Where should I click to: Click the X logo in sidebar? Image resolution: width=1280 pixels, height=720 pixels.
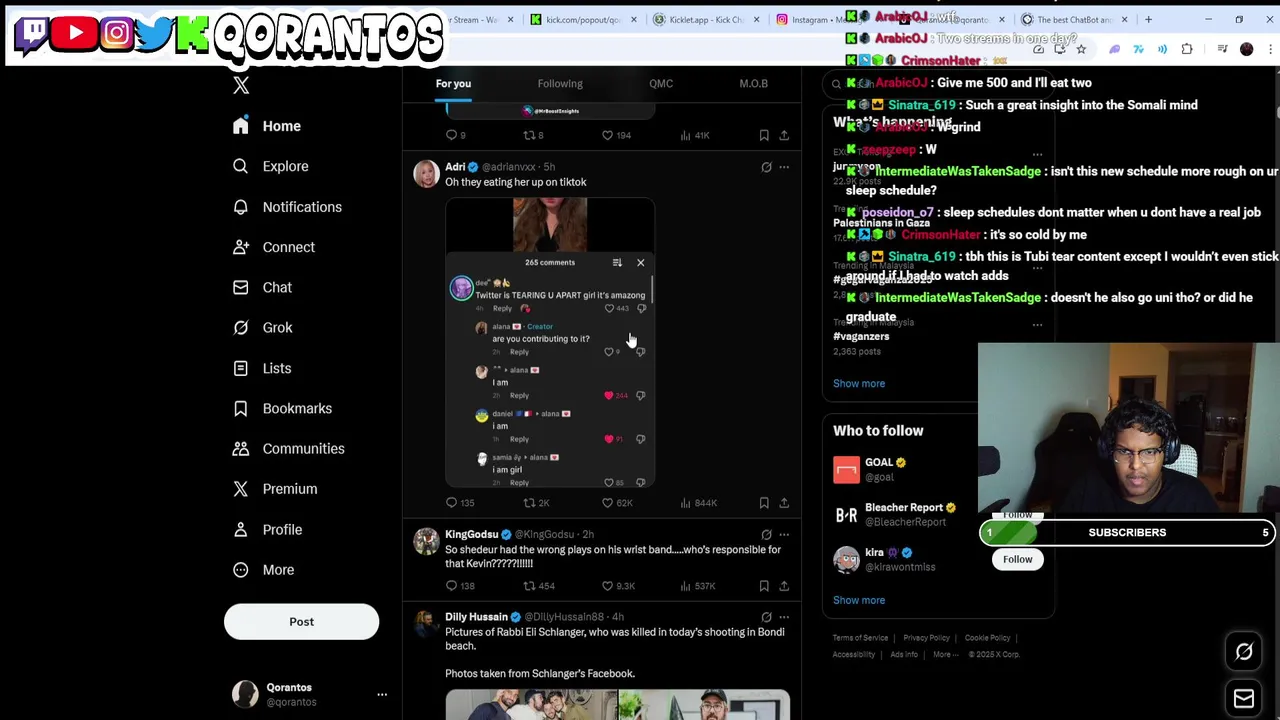point(241,86)
